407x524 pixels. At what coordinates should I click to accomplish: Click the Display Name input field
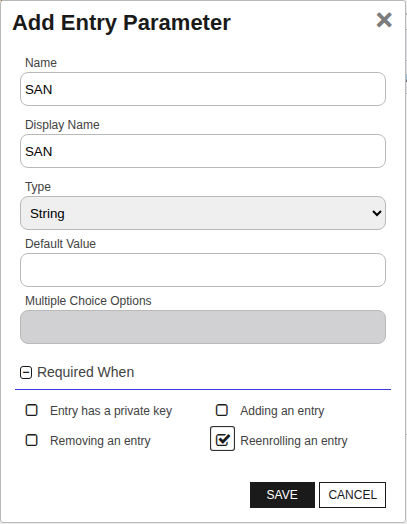coord(203,151)
